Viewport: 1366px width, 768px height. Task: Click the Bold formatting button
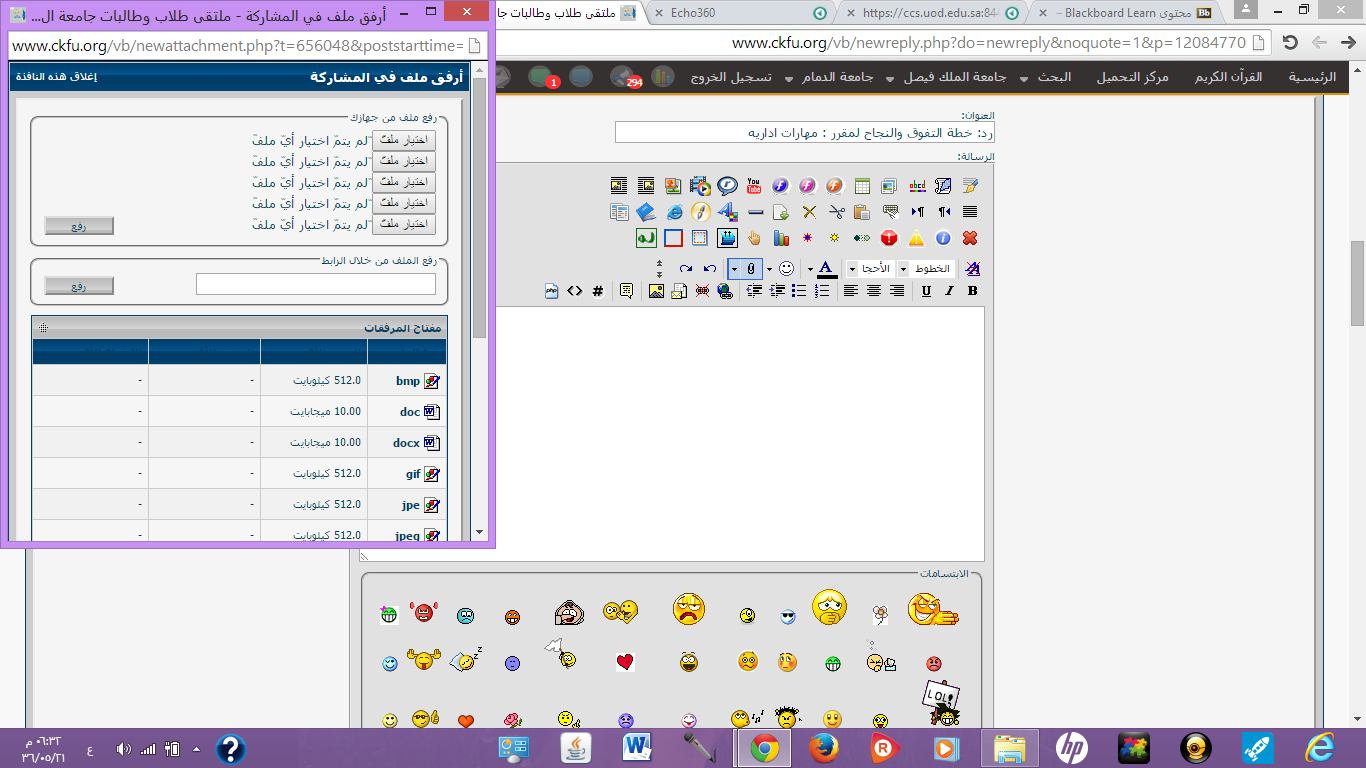coord(972,291)
